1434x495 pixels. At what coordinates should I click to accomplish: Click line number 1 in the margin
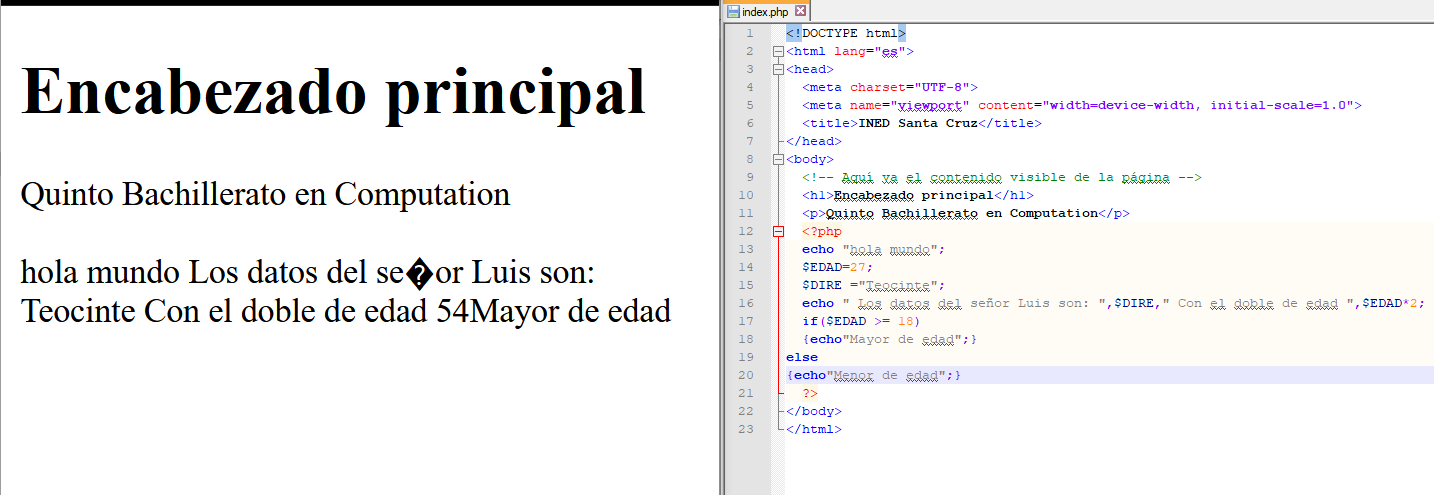pyautogui.click(x=750, y=33)
